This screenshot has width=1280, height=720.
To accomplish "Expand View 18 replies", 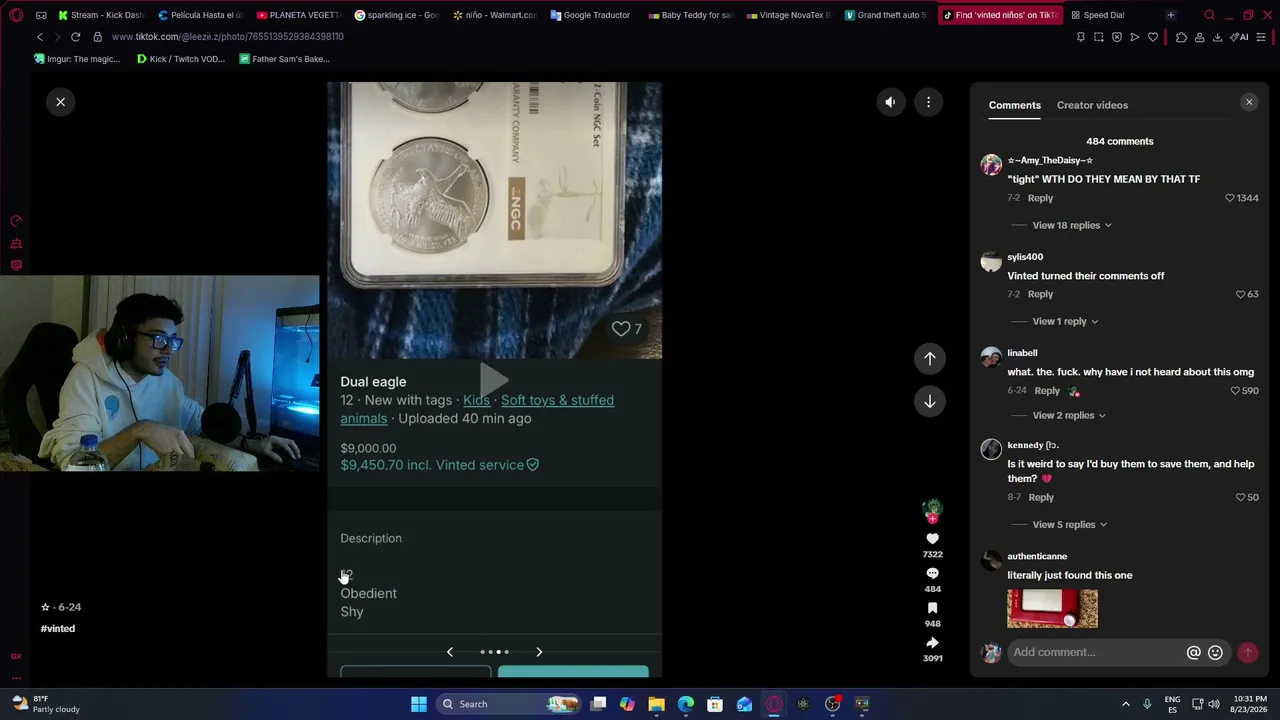I will (1071, 225).
